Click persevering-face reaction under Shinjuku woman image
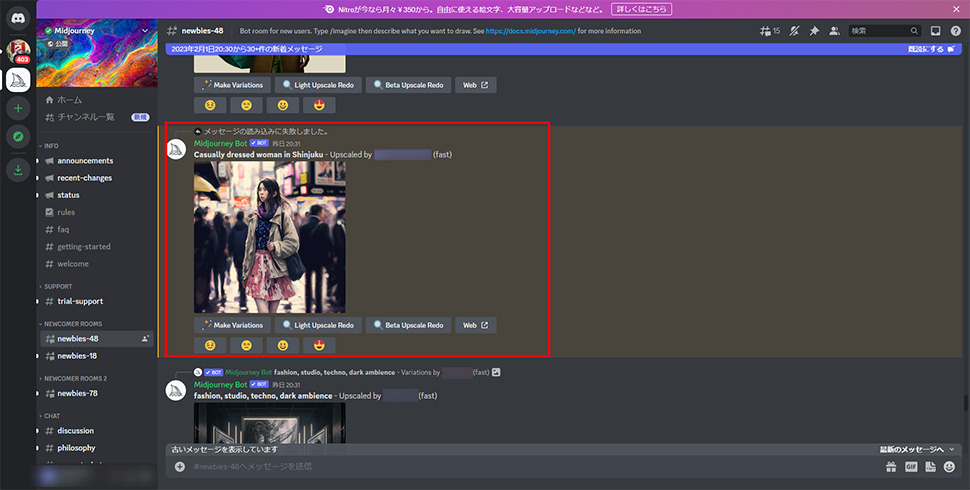970x490 pixels. (x=210, y=345)
